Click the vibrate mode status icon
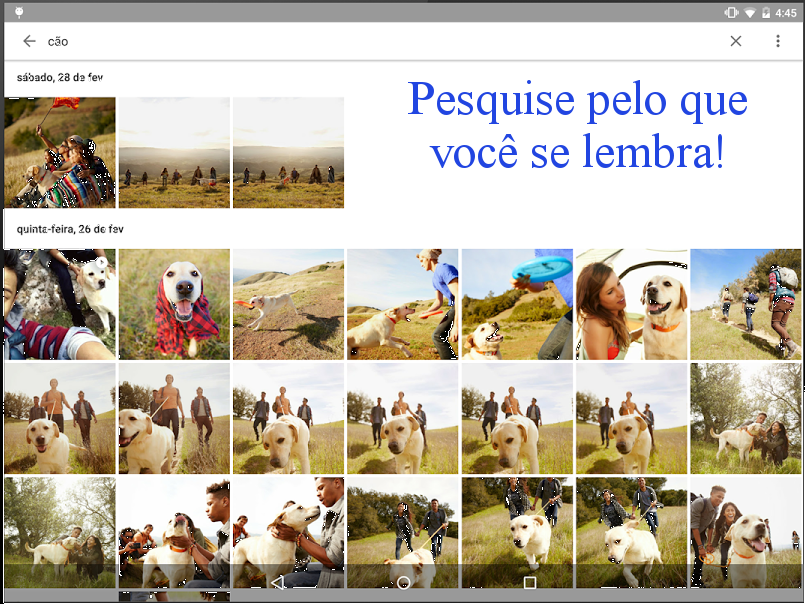Viewport: 805px width, 604px height. tap(731, 12)
